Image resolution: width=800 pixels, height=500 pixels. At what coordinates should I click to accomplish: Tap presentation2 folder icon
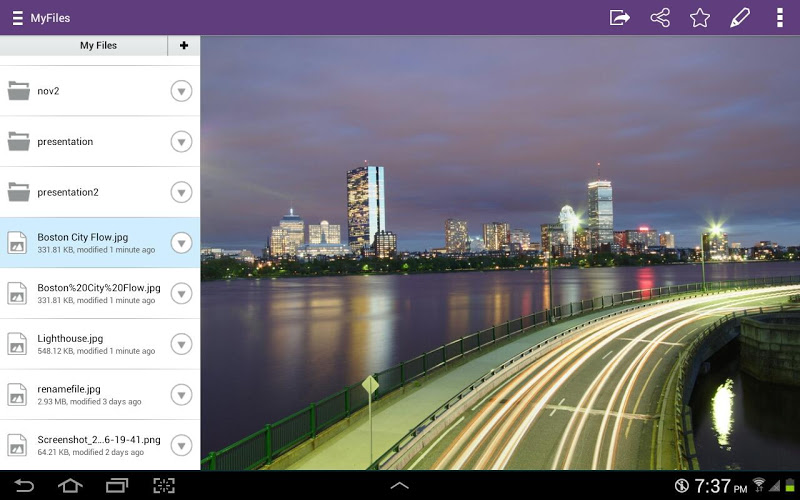tap(18, 192)
